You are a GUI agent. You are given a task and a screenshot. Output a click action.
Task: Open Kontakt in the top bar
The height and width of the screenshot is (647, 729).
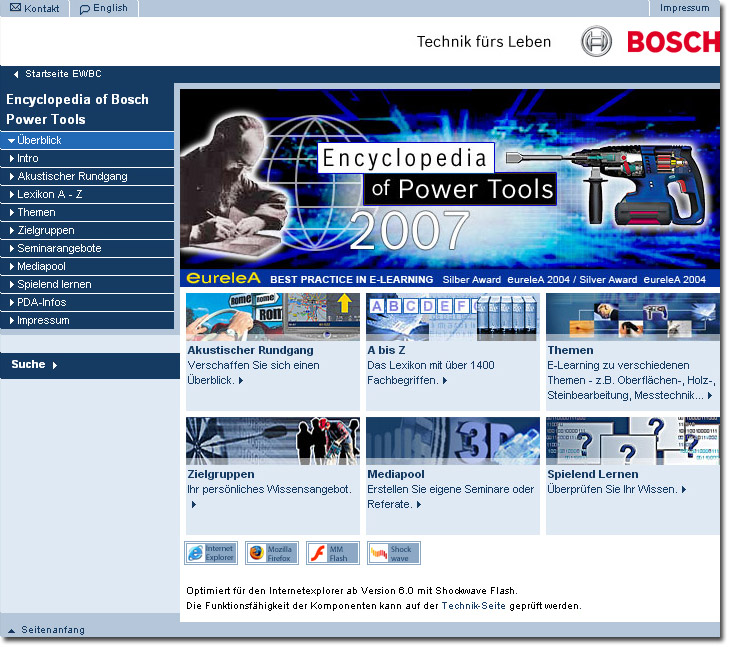[41, 8]
